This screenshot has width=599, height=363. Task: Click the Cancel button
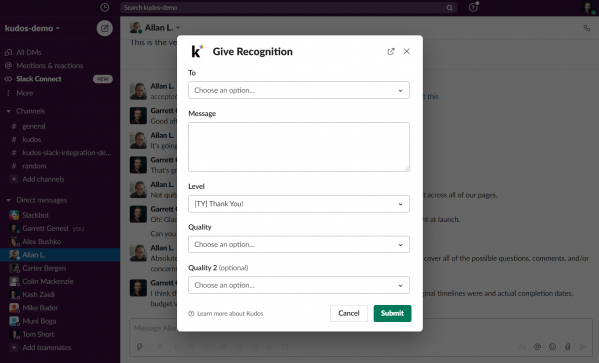coord(349,313)
